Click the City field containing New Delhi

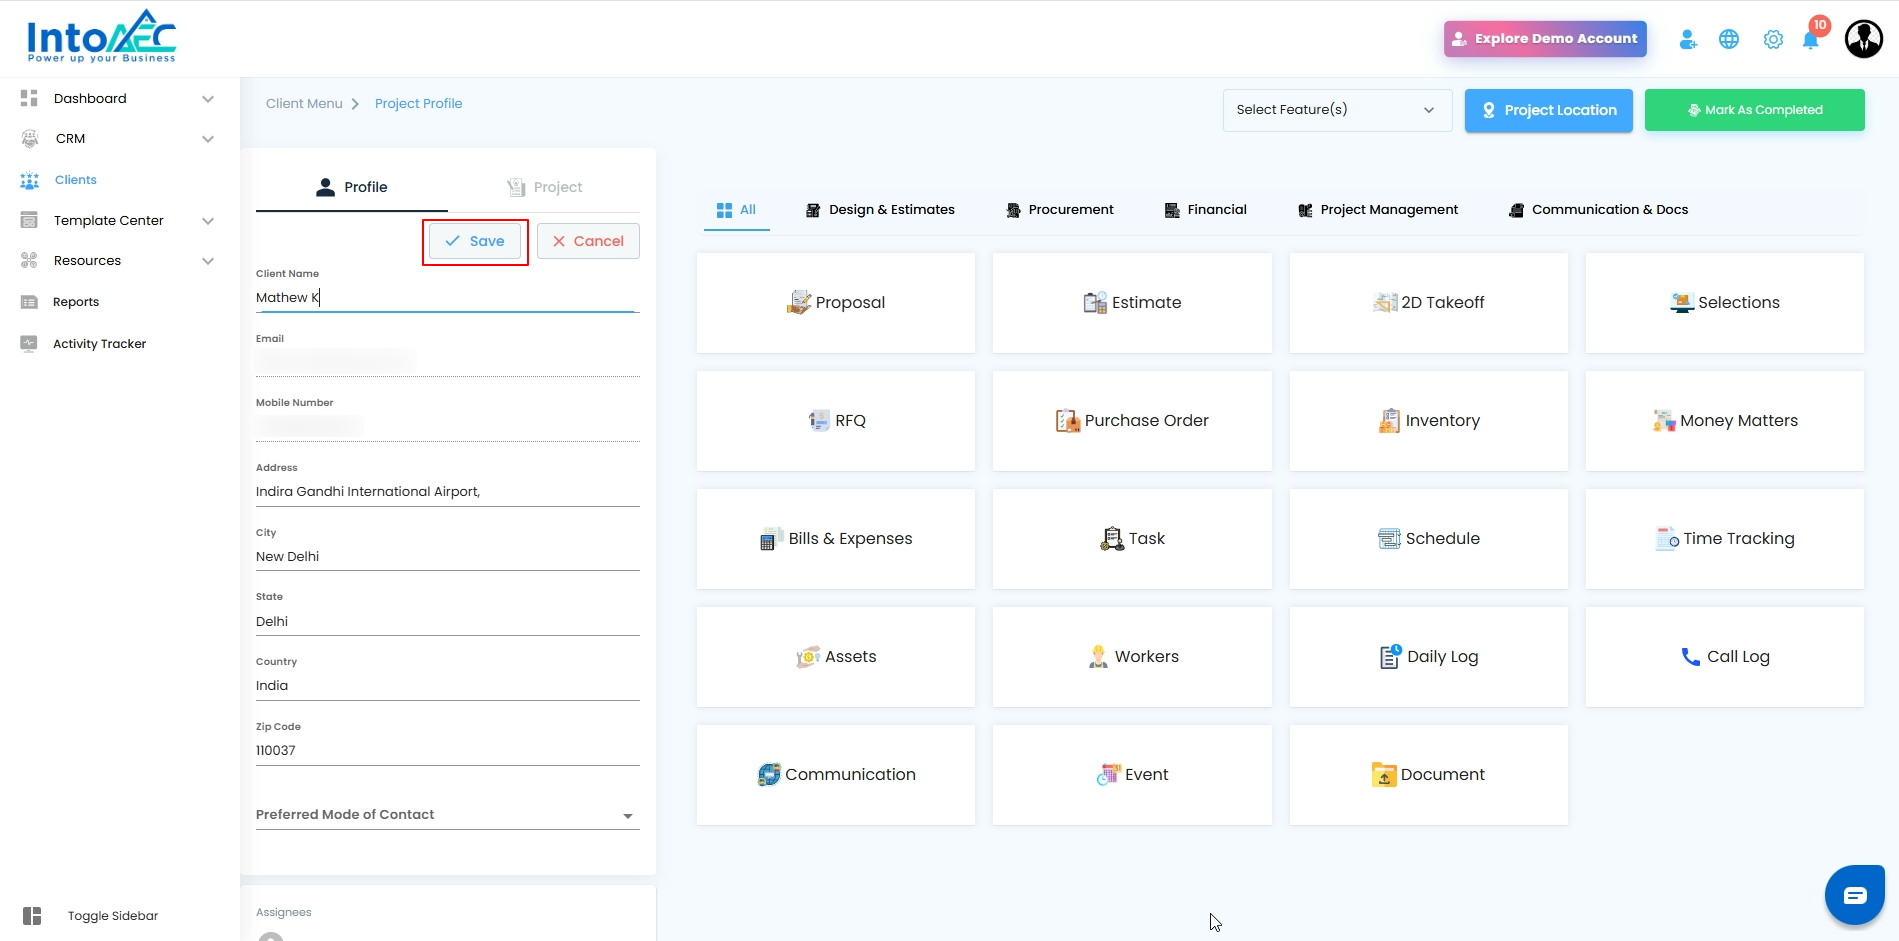pyautogui.click(x=447, y=557)
